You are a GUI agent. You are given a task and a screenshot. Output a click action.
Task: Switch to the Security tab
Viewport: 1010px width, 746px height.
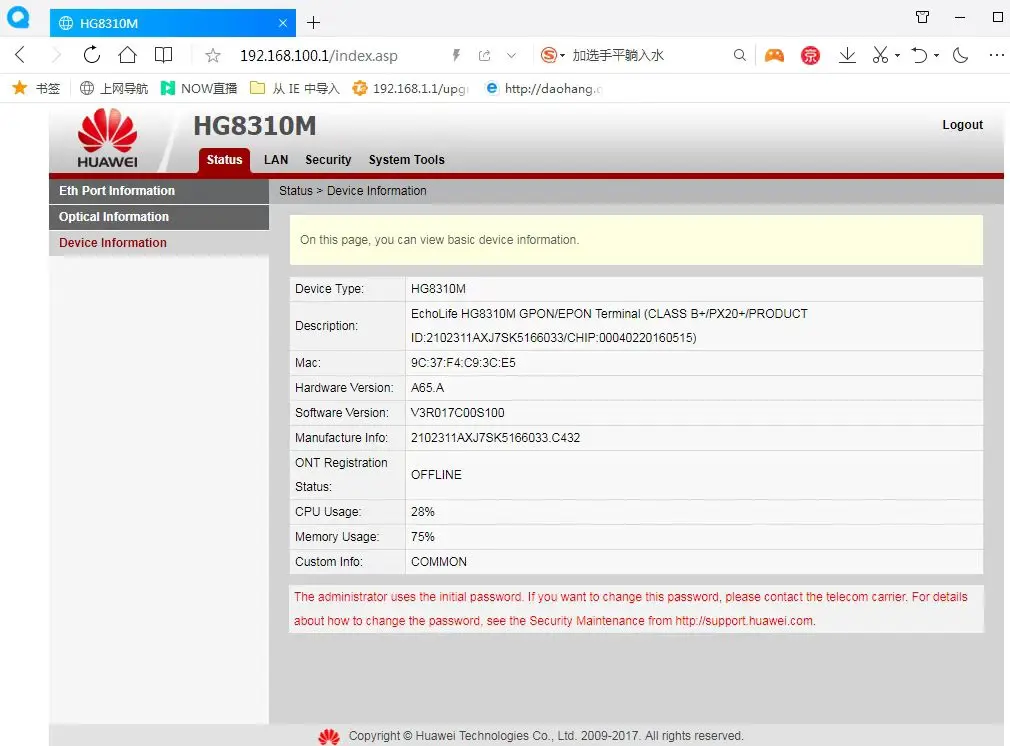[x=328, y=160]
